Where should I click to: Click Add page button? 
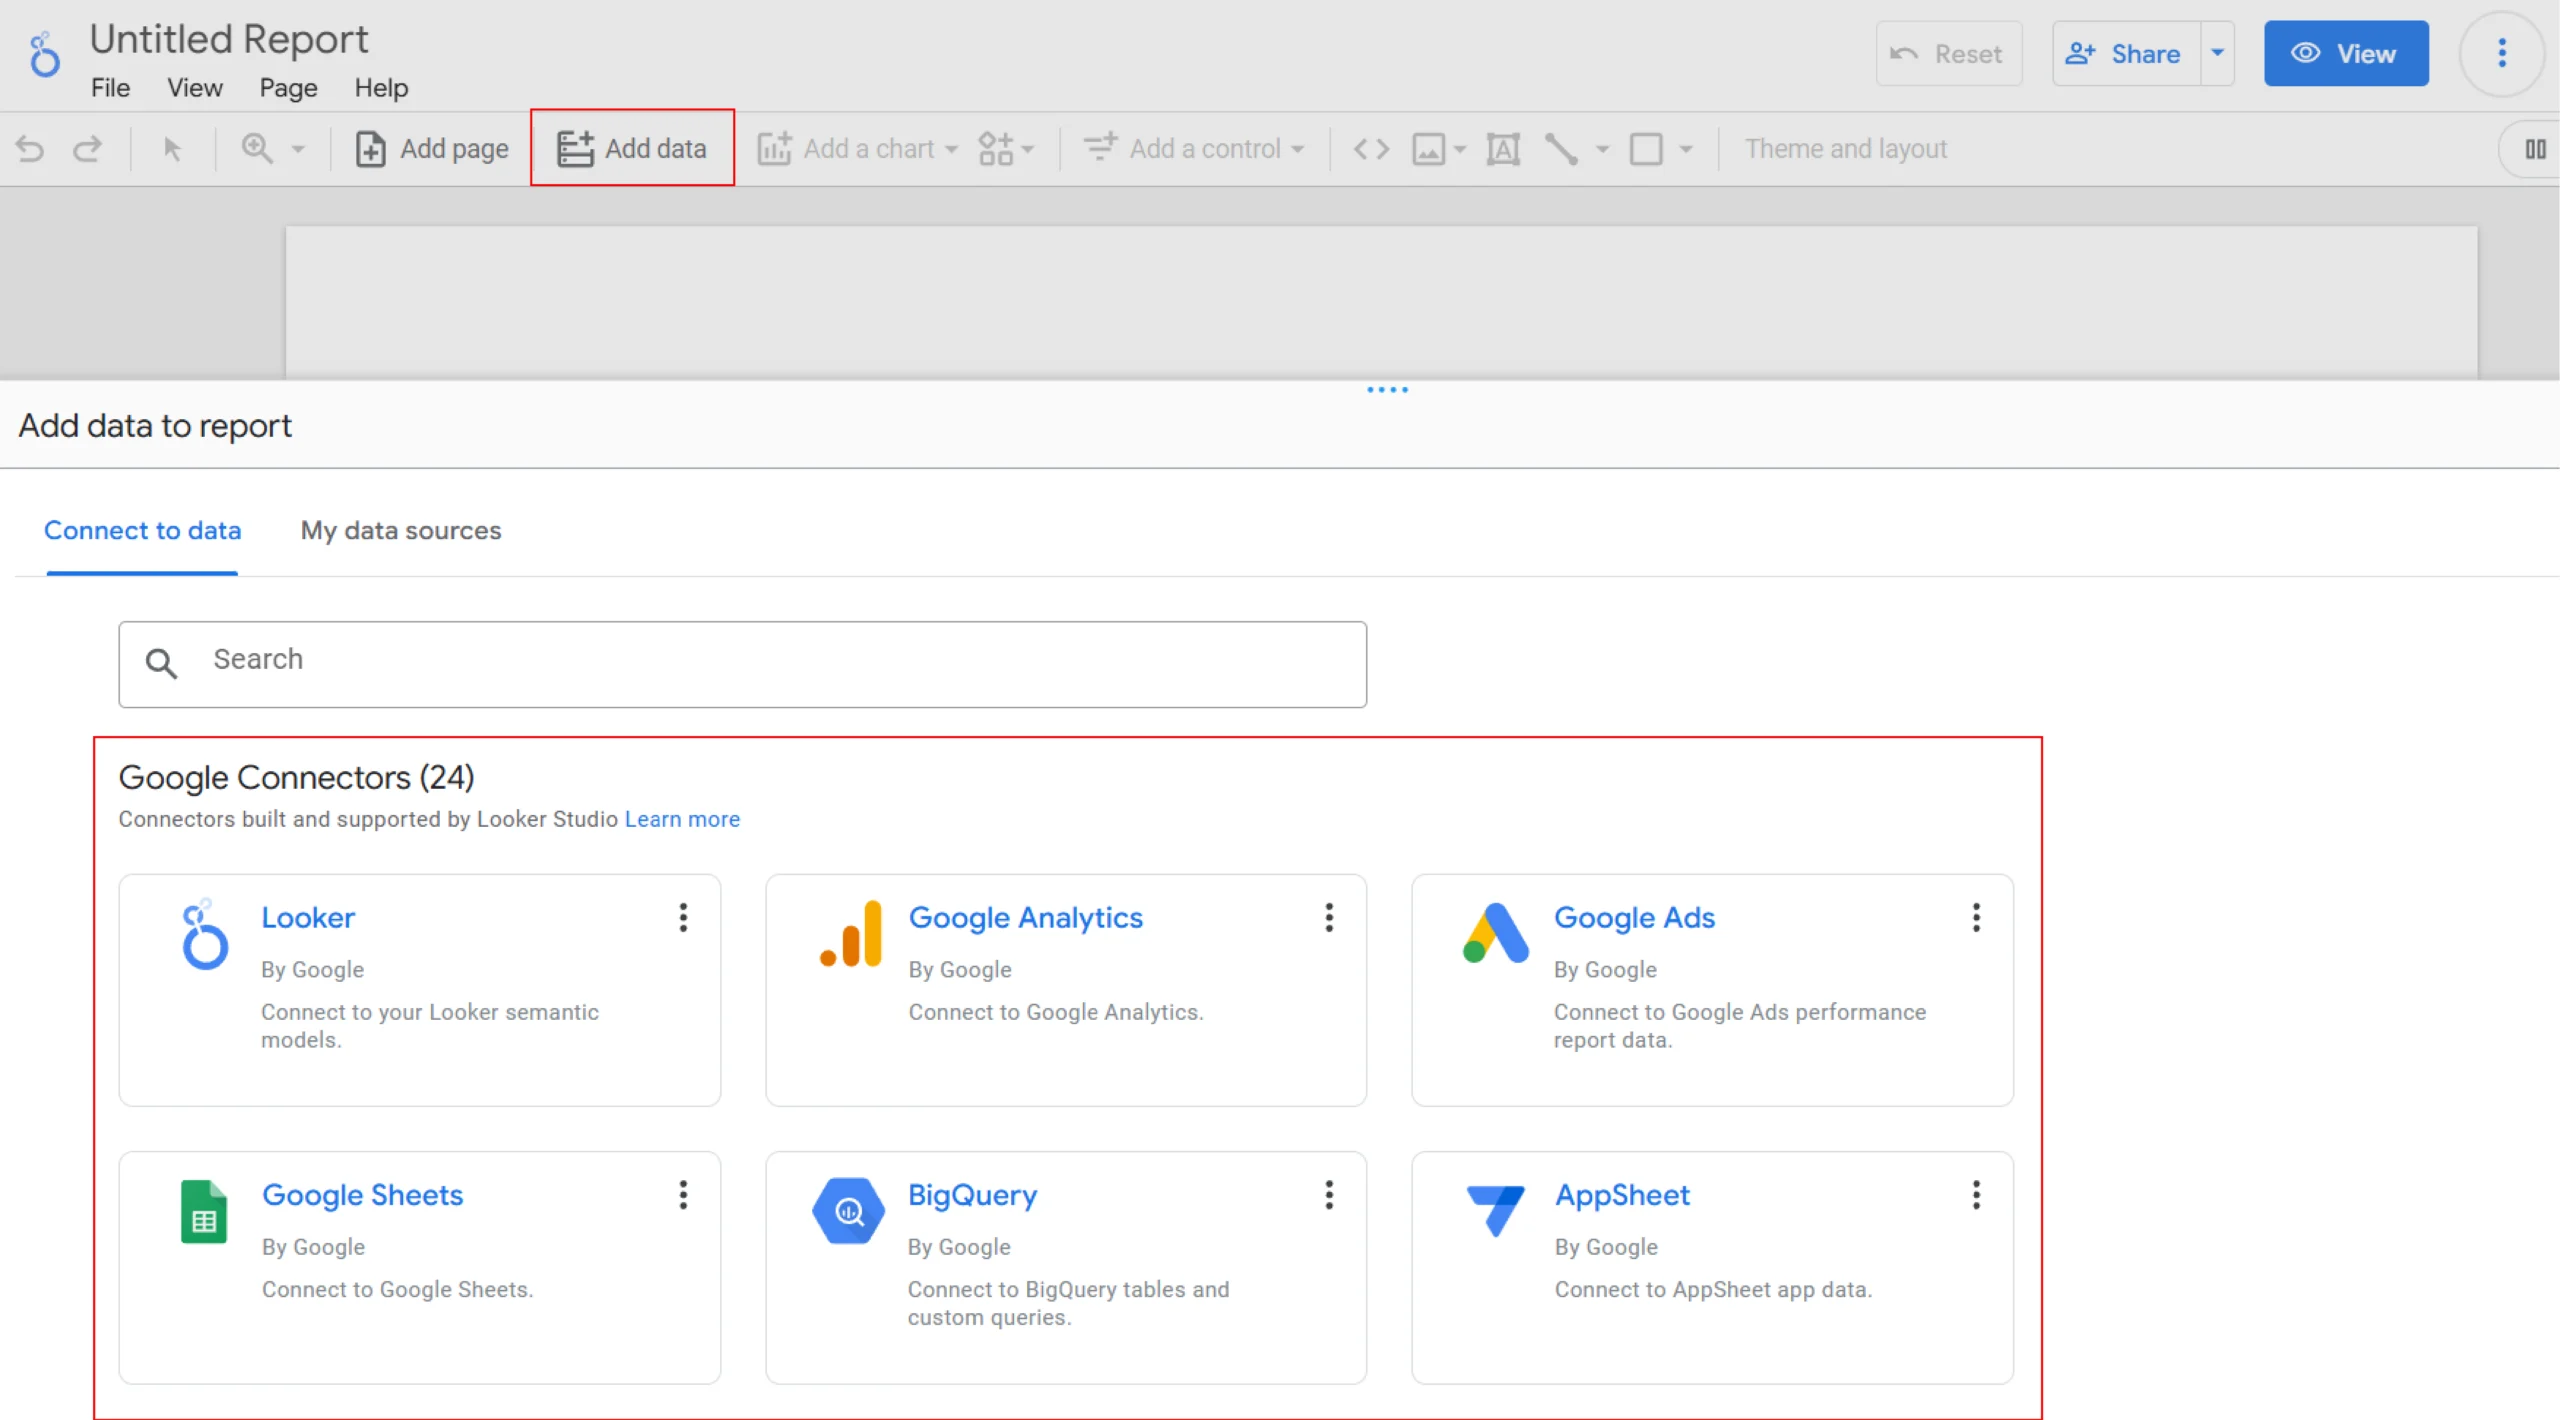432,149
